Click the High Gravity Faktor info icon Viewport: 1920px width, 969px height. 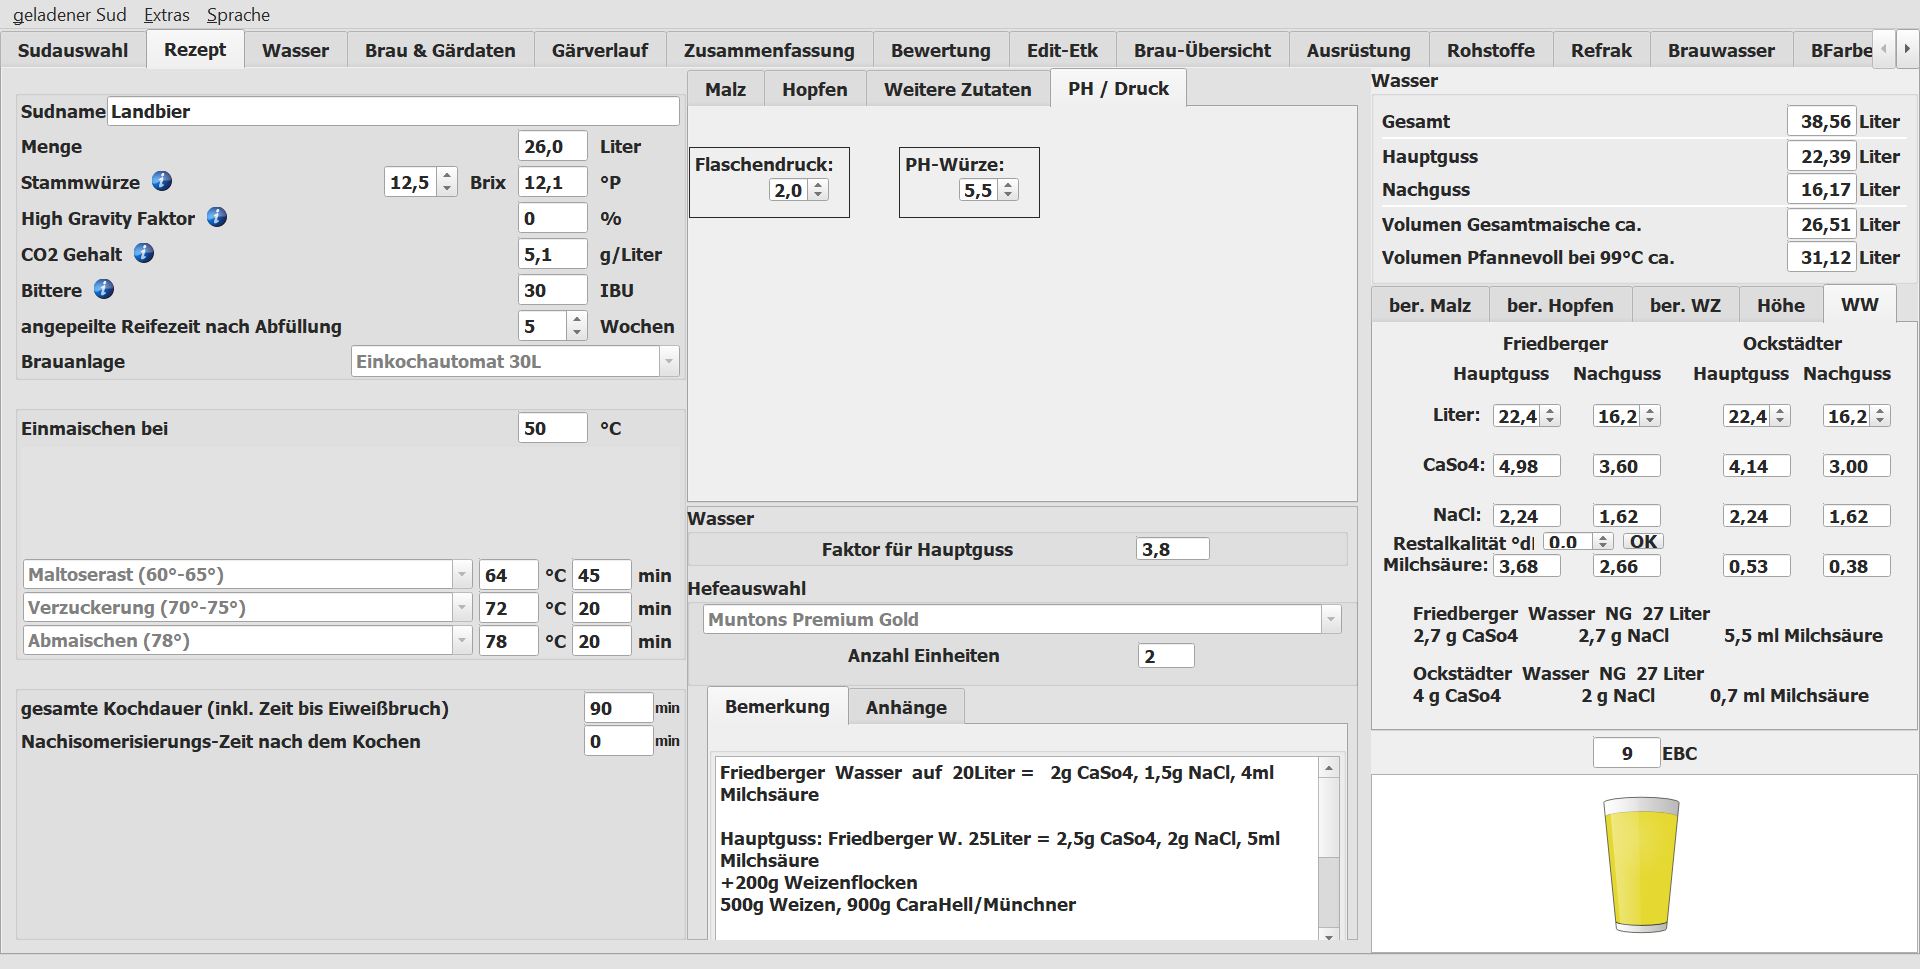point(217,217)
